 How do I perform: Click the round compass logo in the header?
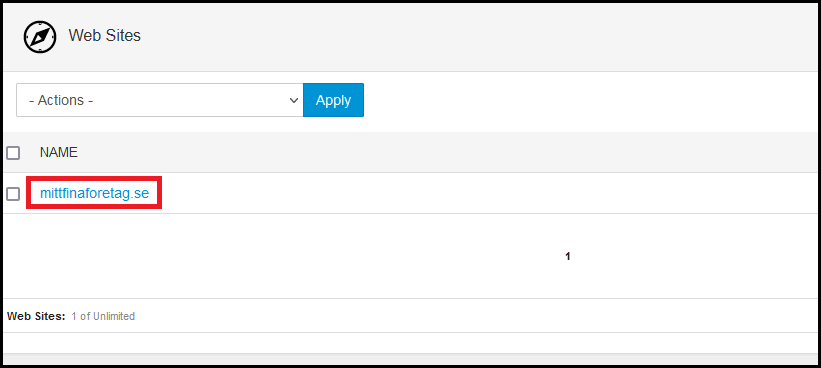40,37
